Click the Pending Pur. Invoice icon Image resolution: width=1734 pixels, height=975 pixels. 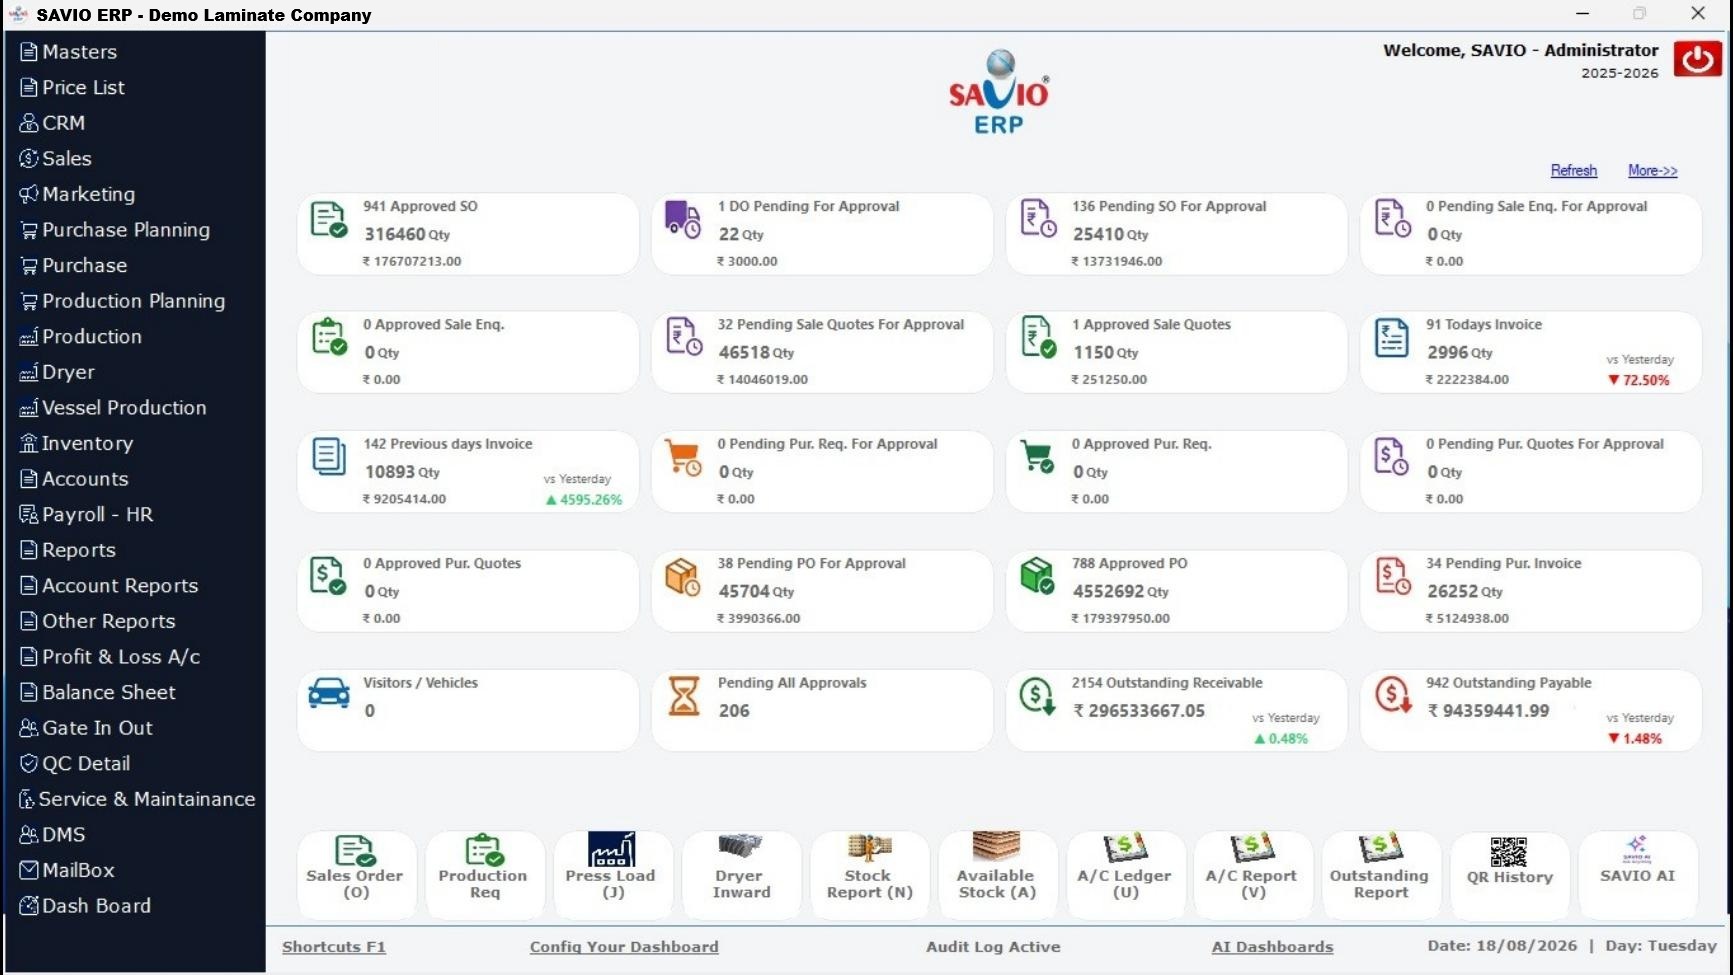pyautogui.click(x=1392, y=576)
